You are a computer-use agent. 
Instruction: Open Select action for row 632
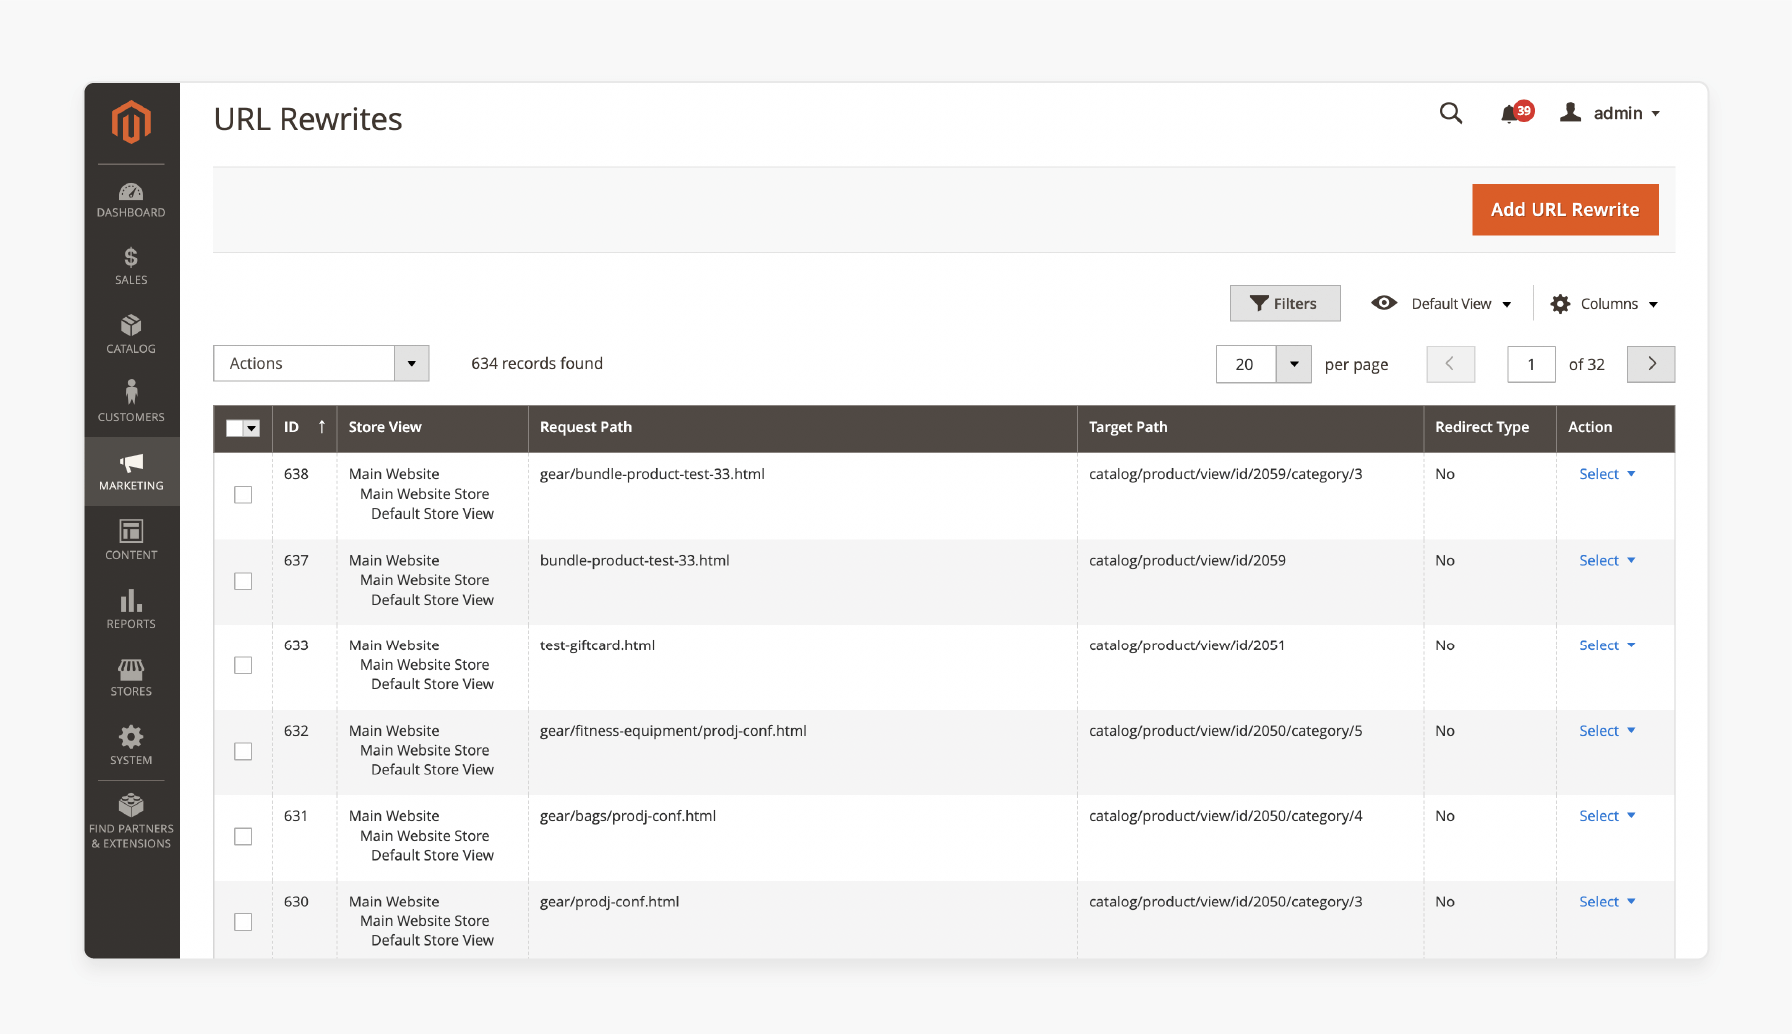tap(1607, 731)
